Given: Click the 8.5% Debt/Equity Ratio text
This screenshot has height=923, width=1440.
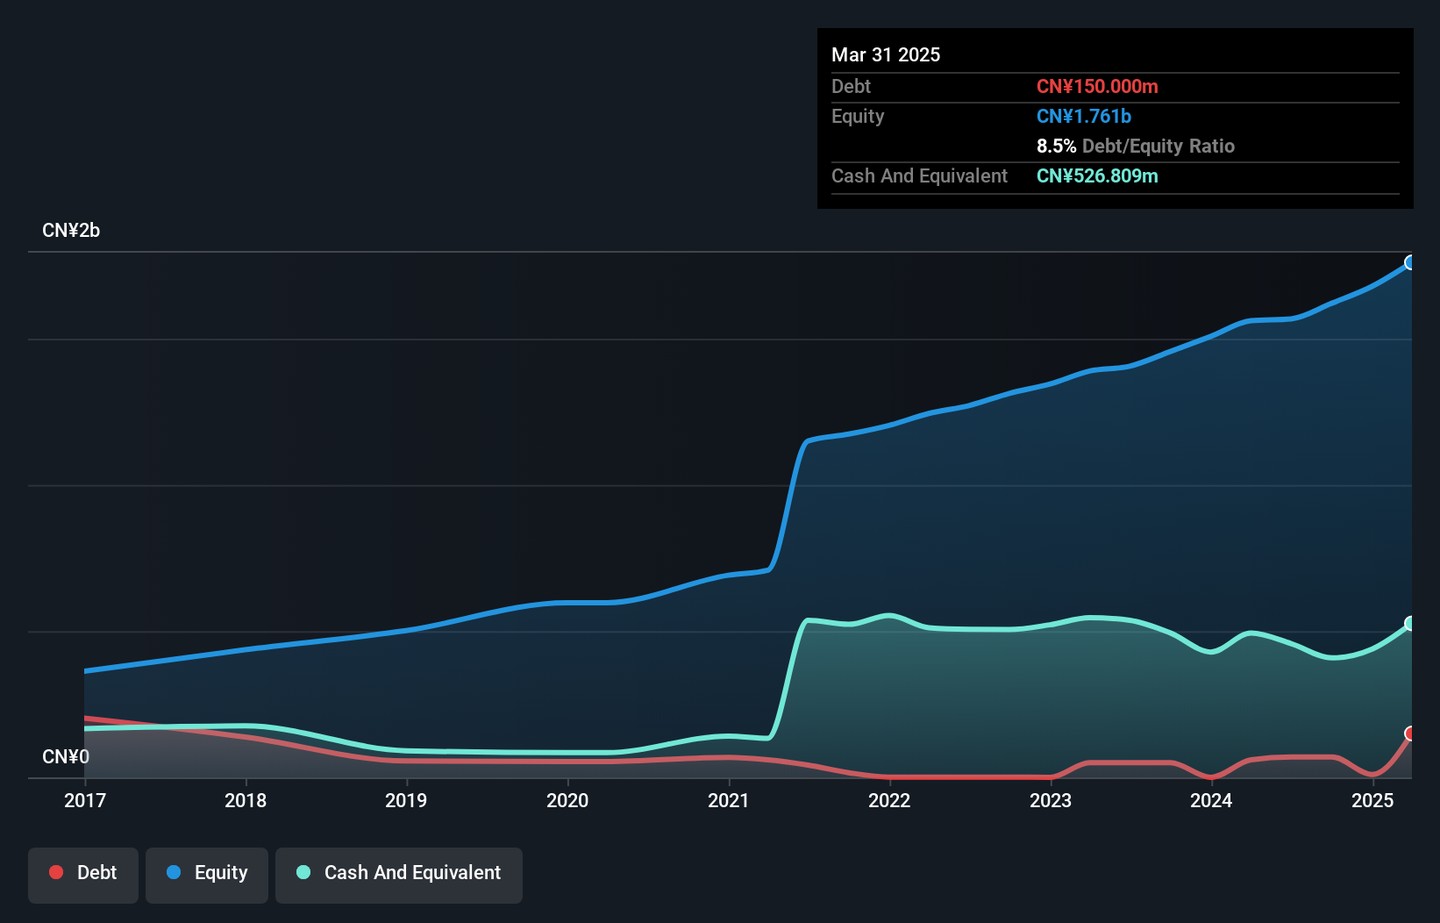Looking at the screenshot, I should [x=1136, y=147].
